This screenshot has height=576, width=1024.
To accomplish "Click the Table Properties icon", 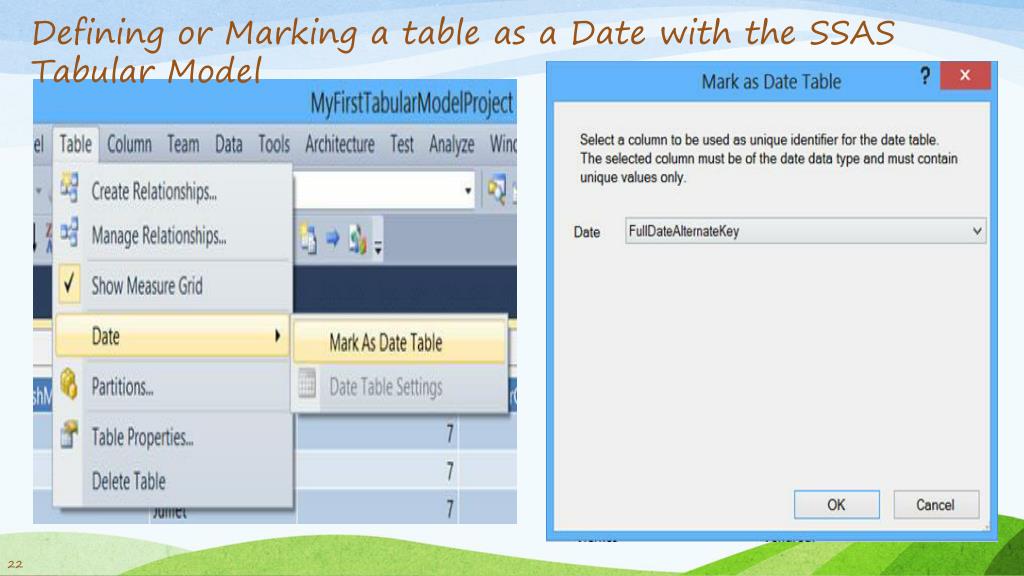I will pyautogui.click(x=69, y=434).
